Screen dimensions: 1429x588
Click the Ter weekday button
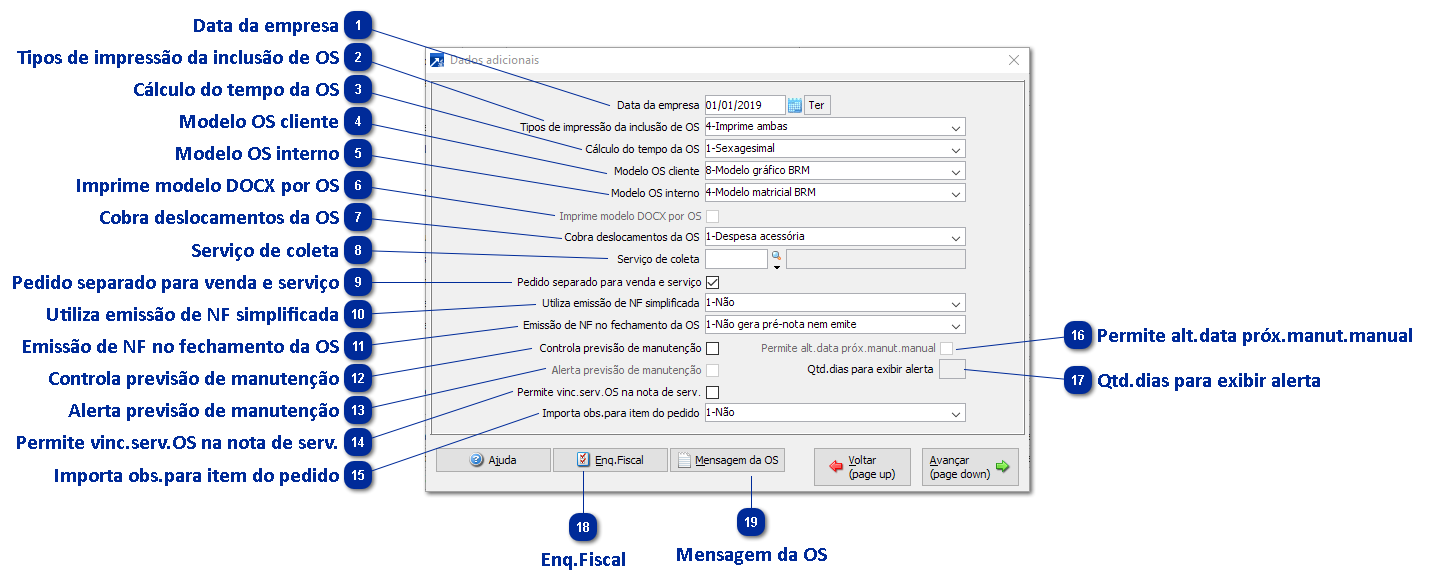pos(817,105)
